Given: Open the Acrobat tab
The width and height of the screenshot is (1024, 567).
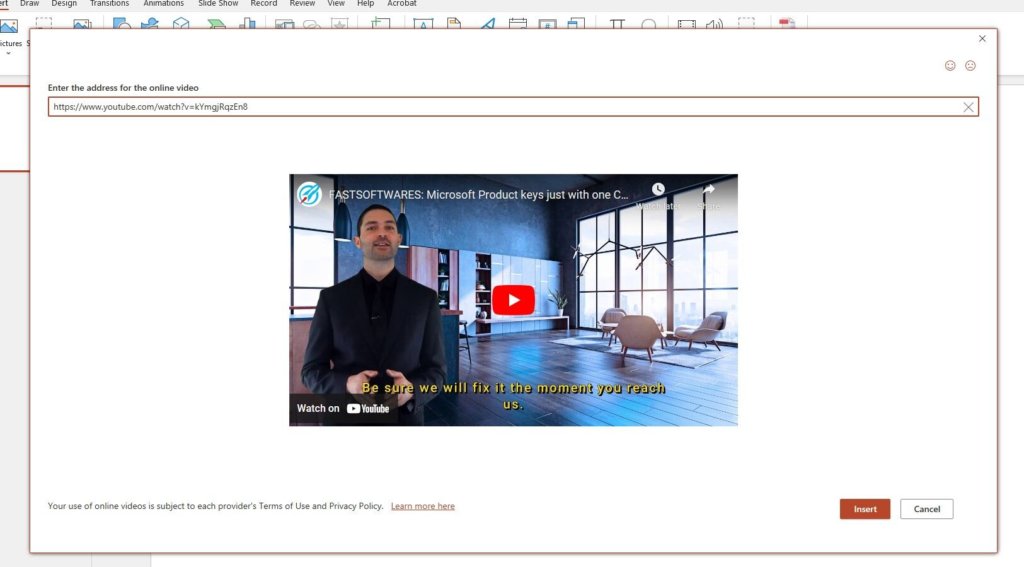Looking at the screenshot, I should [x=402, y=3].
